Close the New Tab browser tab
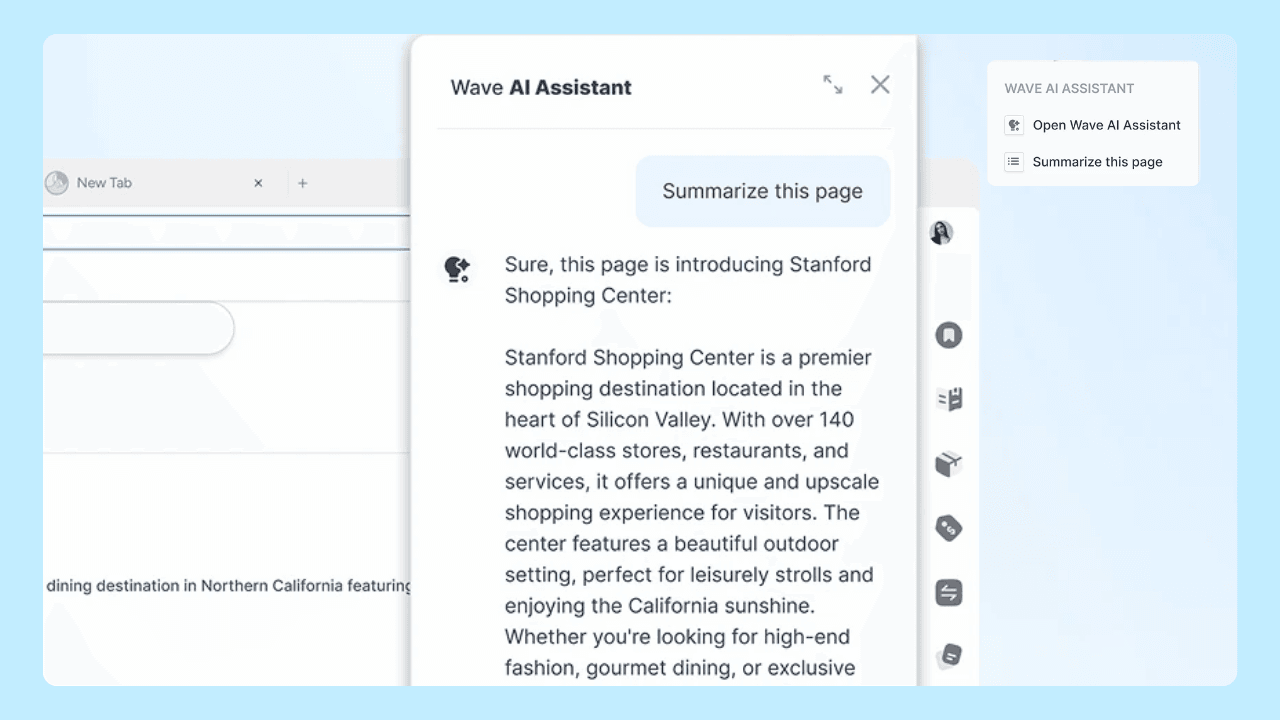 point(258,183)
